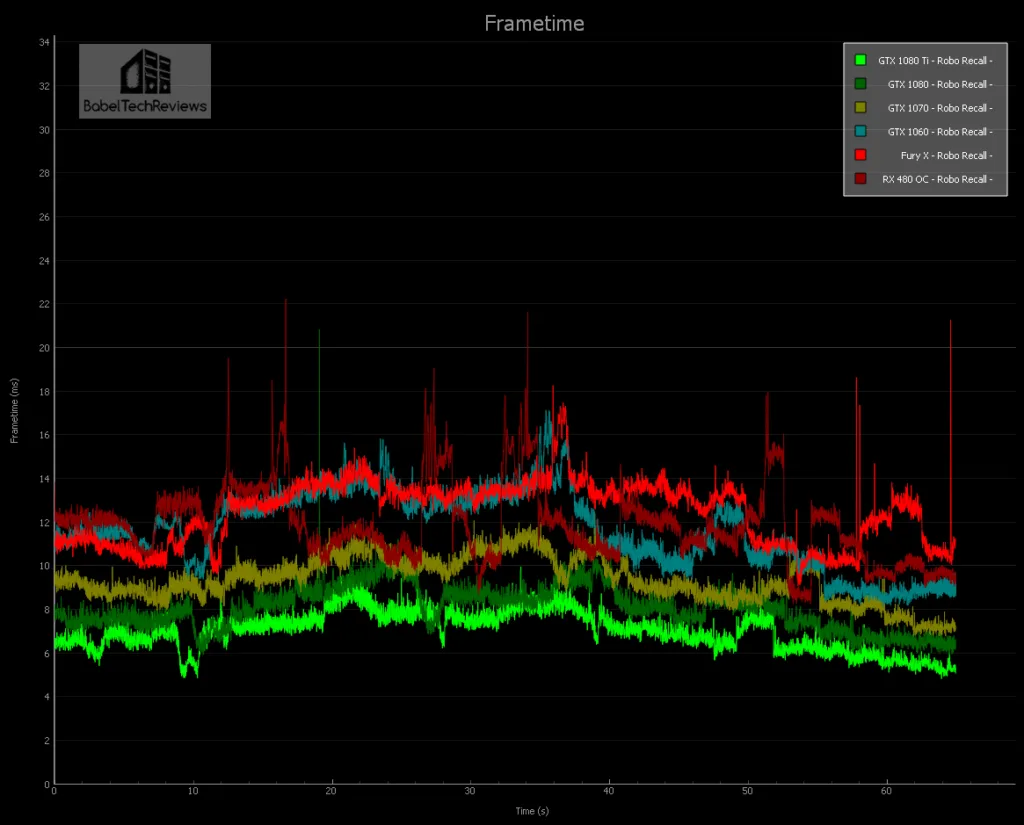Click the BabelTechReviews watermark text
The width and height of the screenshot is (1024, 825).
click(x=145, y=106)
